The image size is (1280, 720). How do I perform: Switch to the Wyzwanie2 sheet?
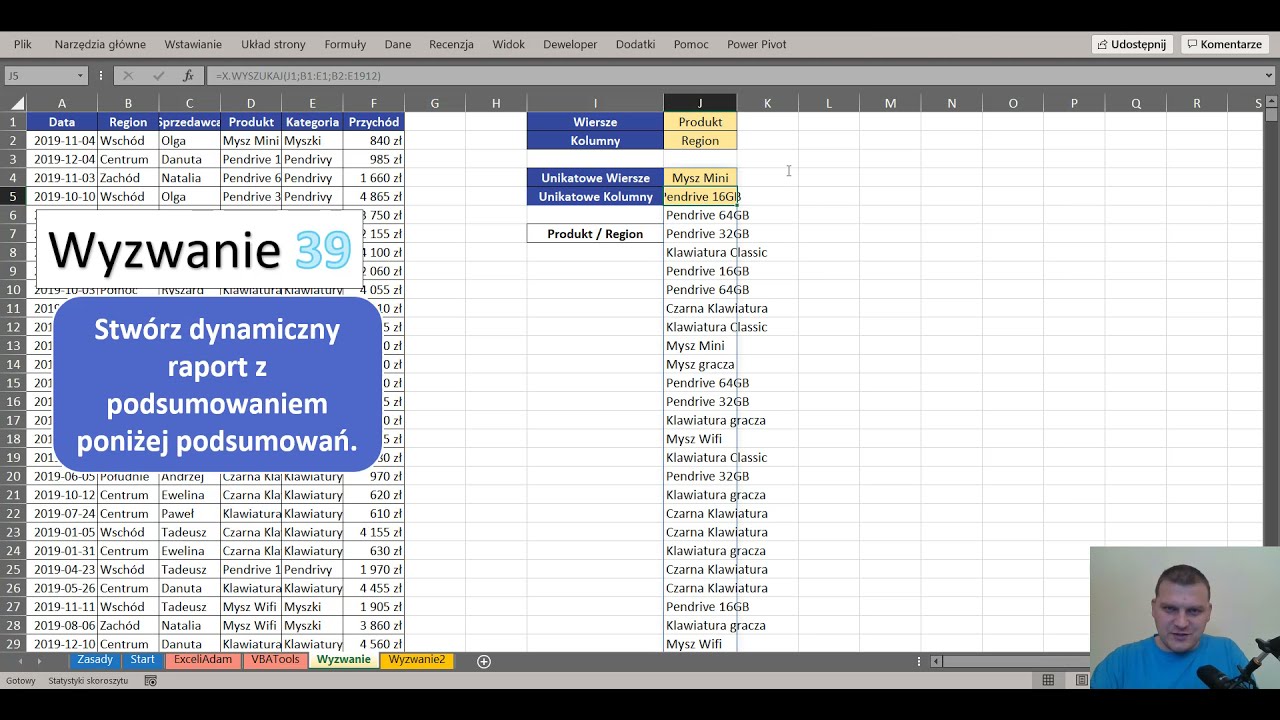point(417,660)
